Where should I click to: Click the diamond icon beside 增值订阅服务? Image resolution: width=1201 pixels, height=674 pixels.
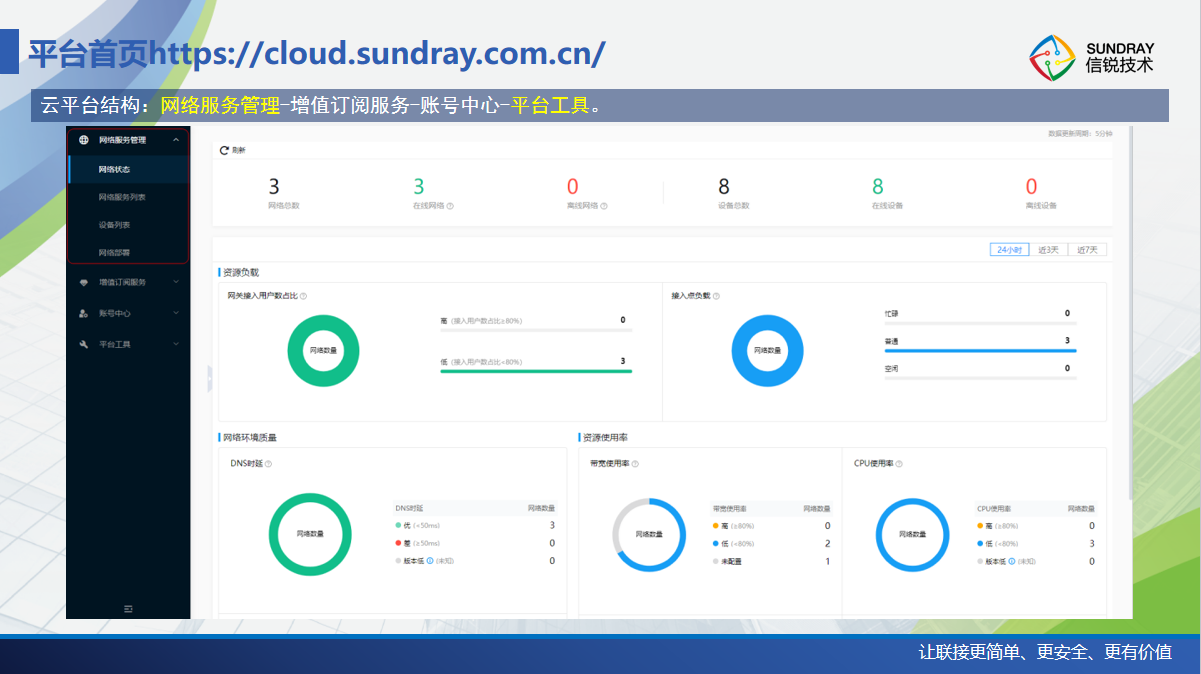pyautogui.click(x=84, y=282)
